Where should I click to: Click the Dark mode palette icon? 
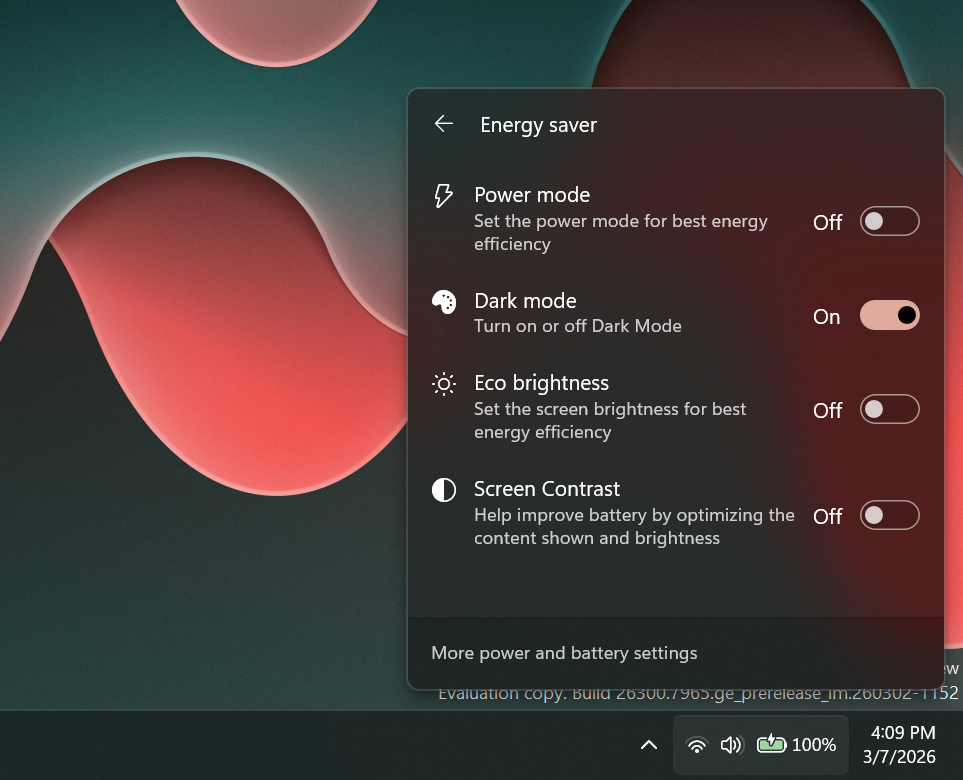coord(443,302)
